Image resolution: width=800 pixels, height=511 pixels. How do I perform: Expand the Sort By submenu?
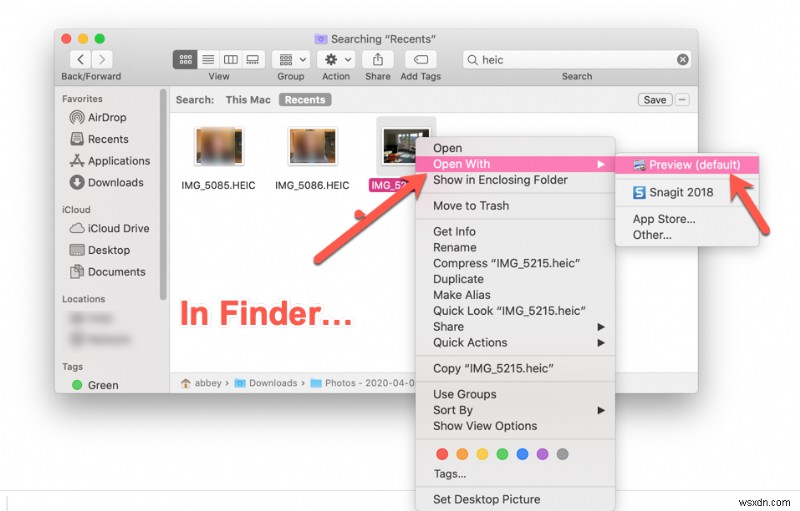tap(515, 411)
